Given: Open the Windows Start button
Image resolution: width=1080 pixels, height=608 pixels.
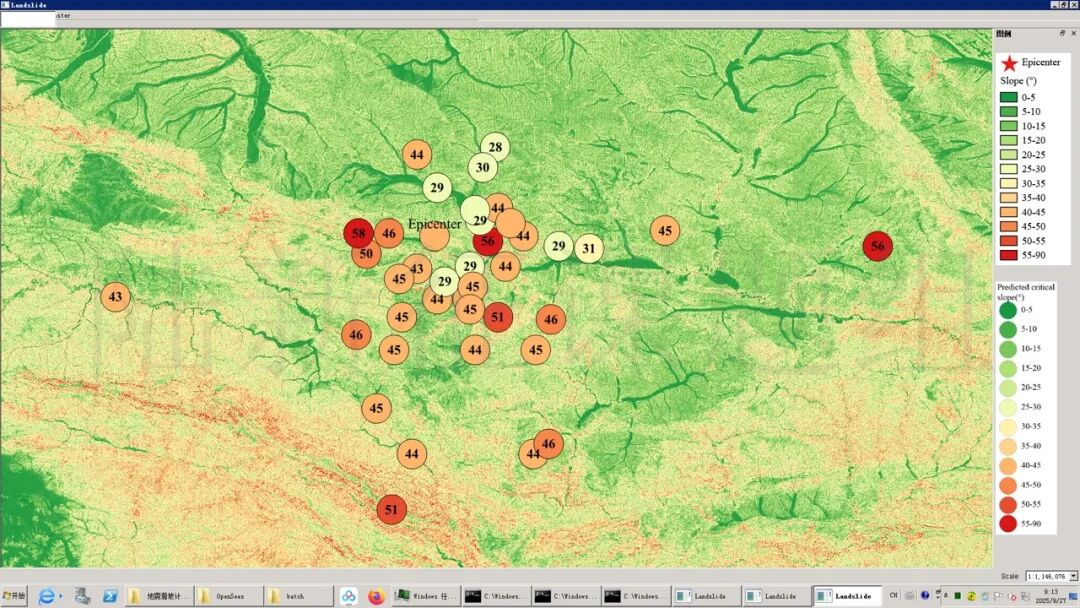Looking at the screenshot, I should coord(15,596).
